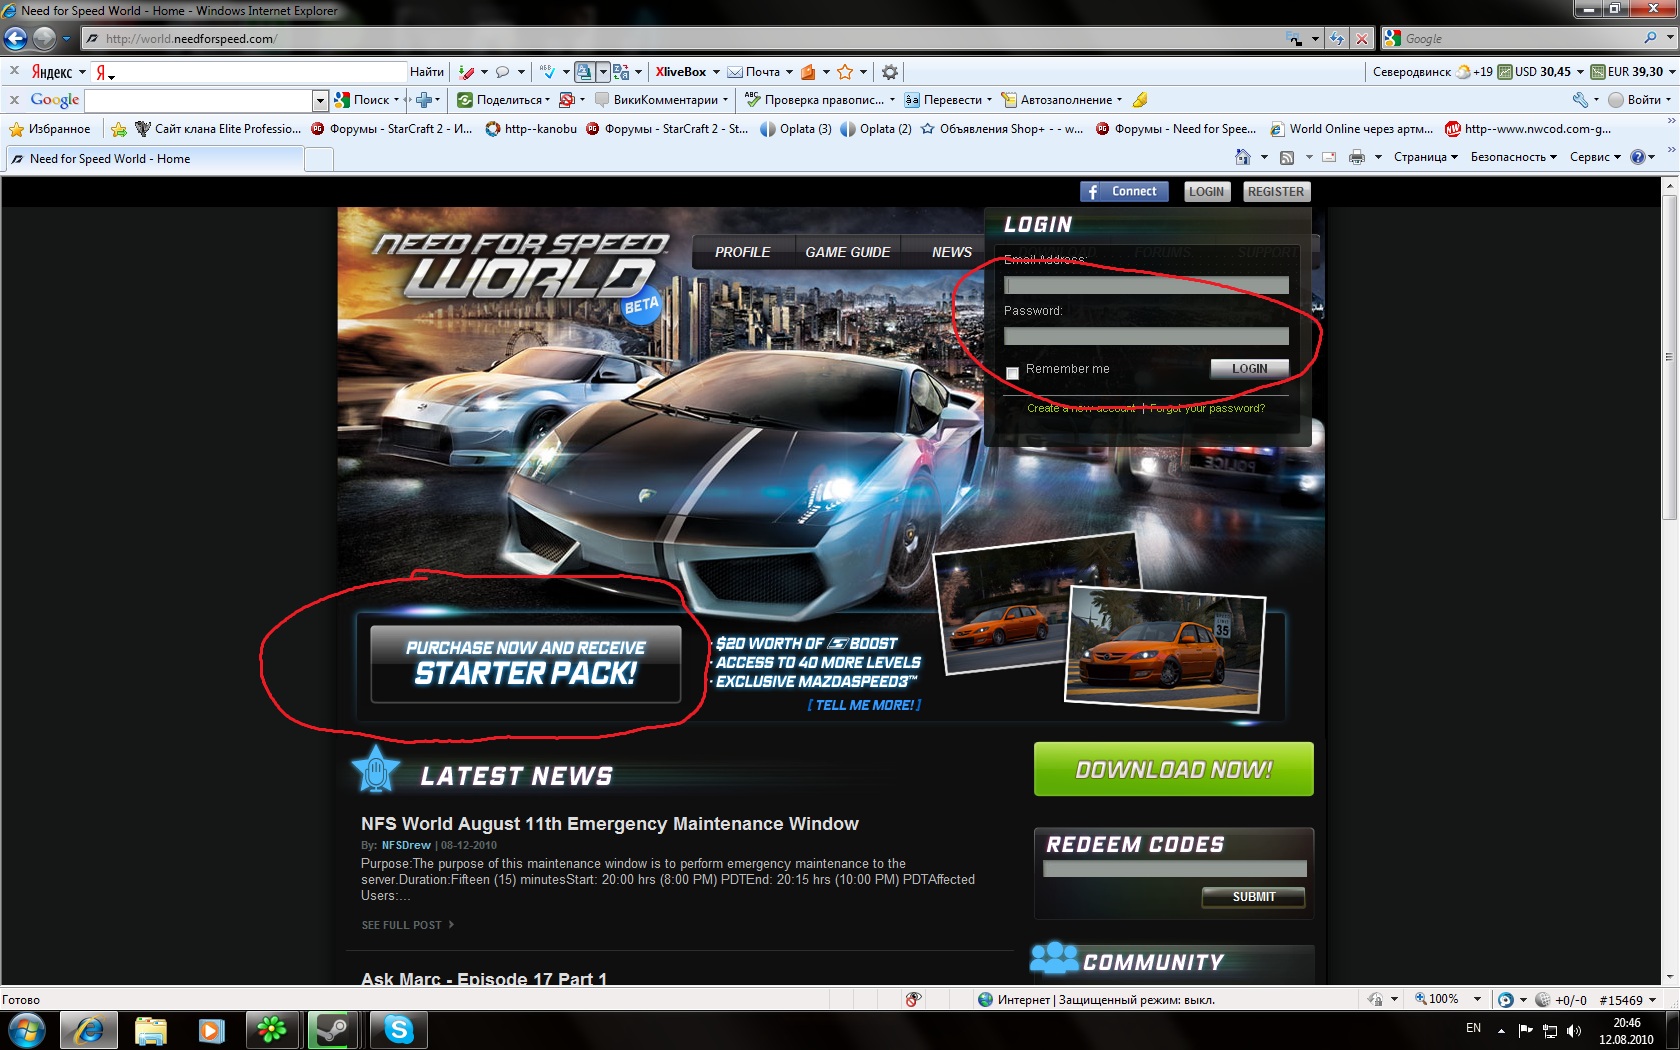Click the Google toolbar highlighter icon
The width and height of the screenshot is (1680, 1050).
1140,100
